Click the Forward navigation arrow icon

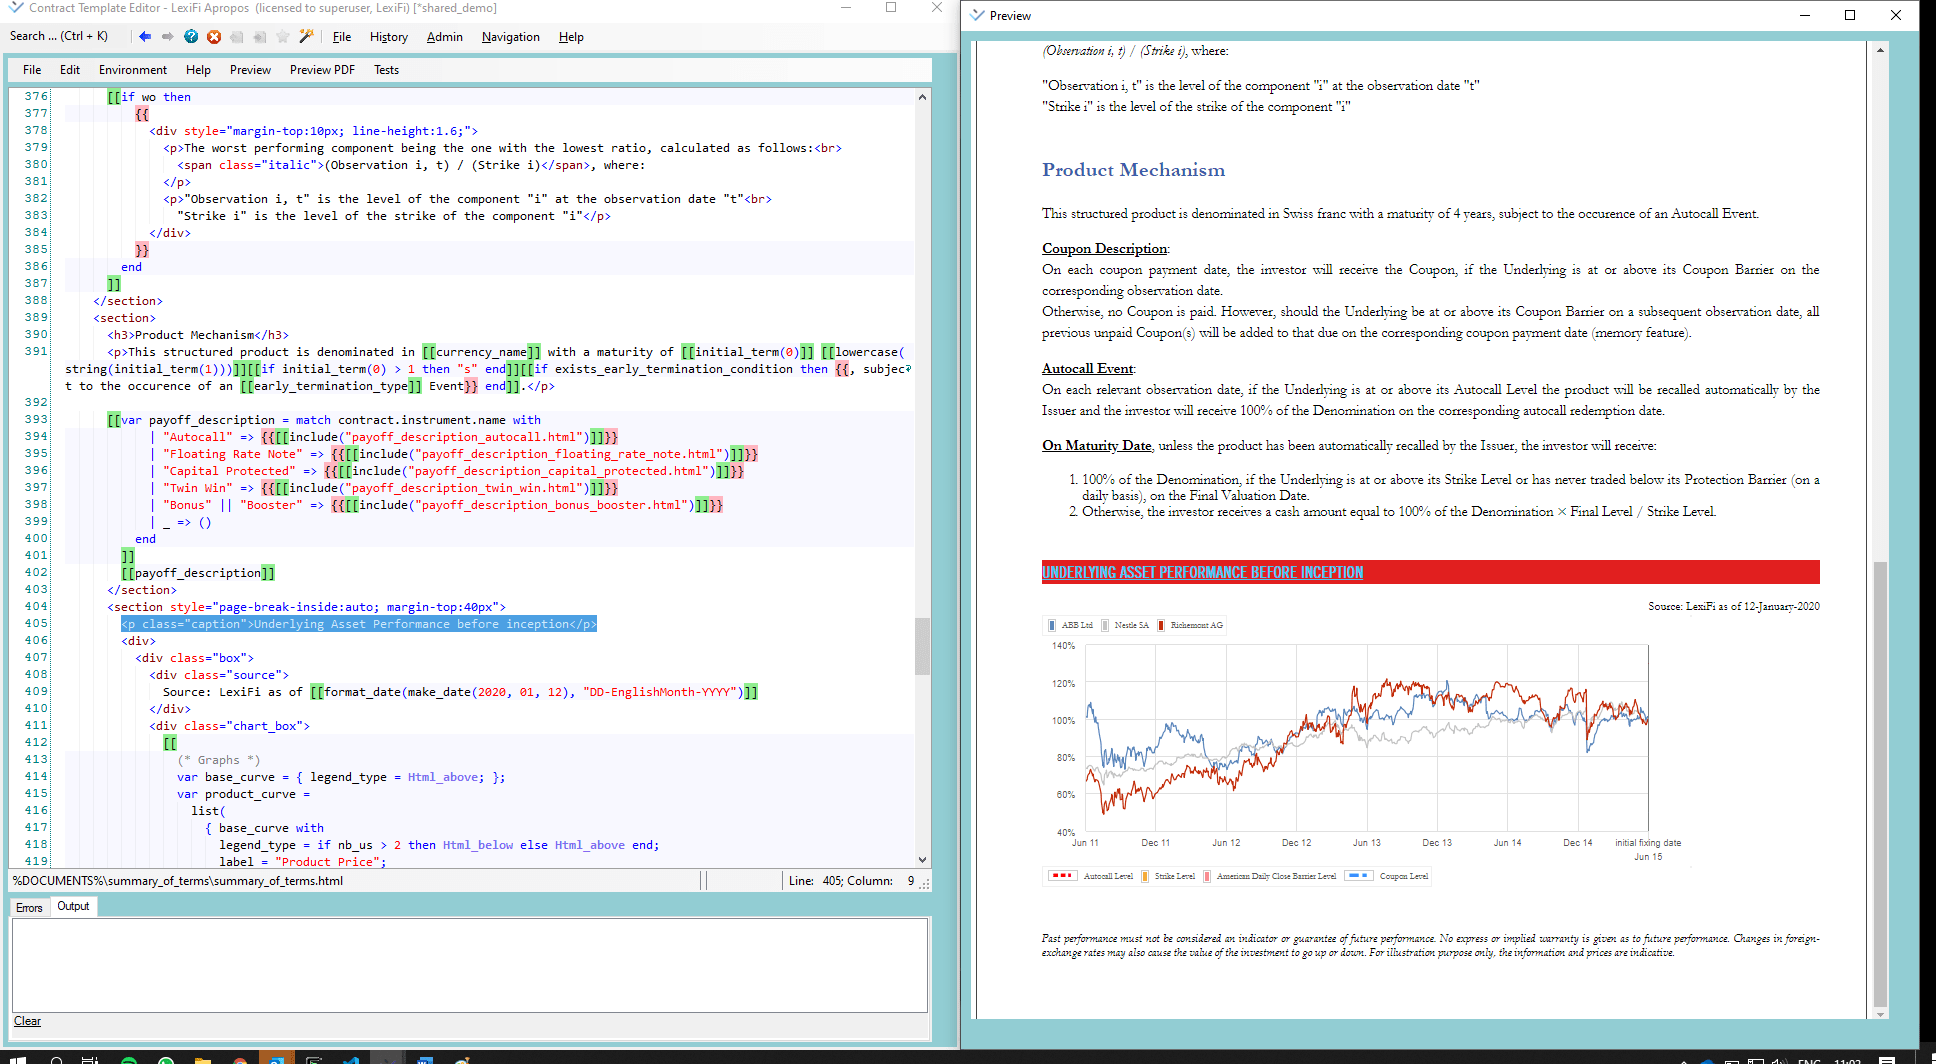tap(167, 36)
